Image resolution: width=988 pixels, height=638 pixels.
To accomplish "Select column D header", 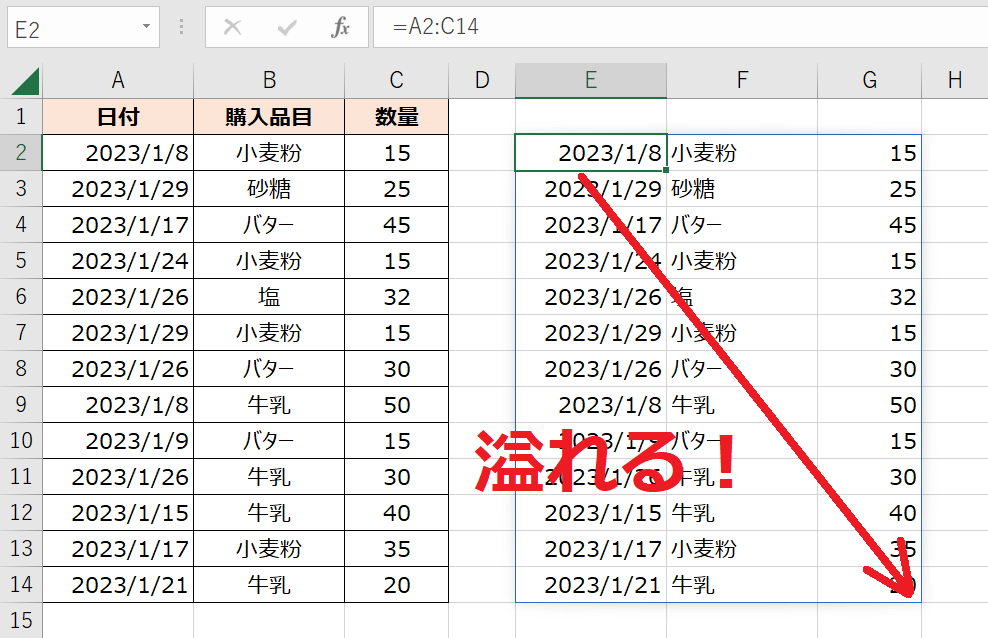I will (x=482, y=81).
